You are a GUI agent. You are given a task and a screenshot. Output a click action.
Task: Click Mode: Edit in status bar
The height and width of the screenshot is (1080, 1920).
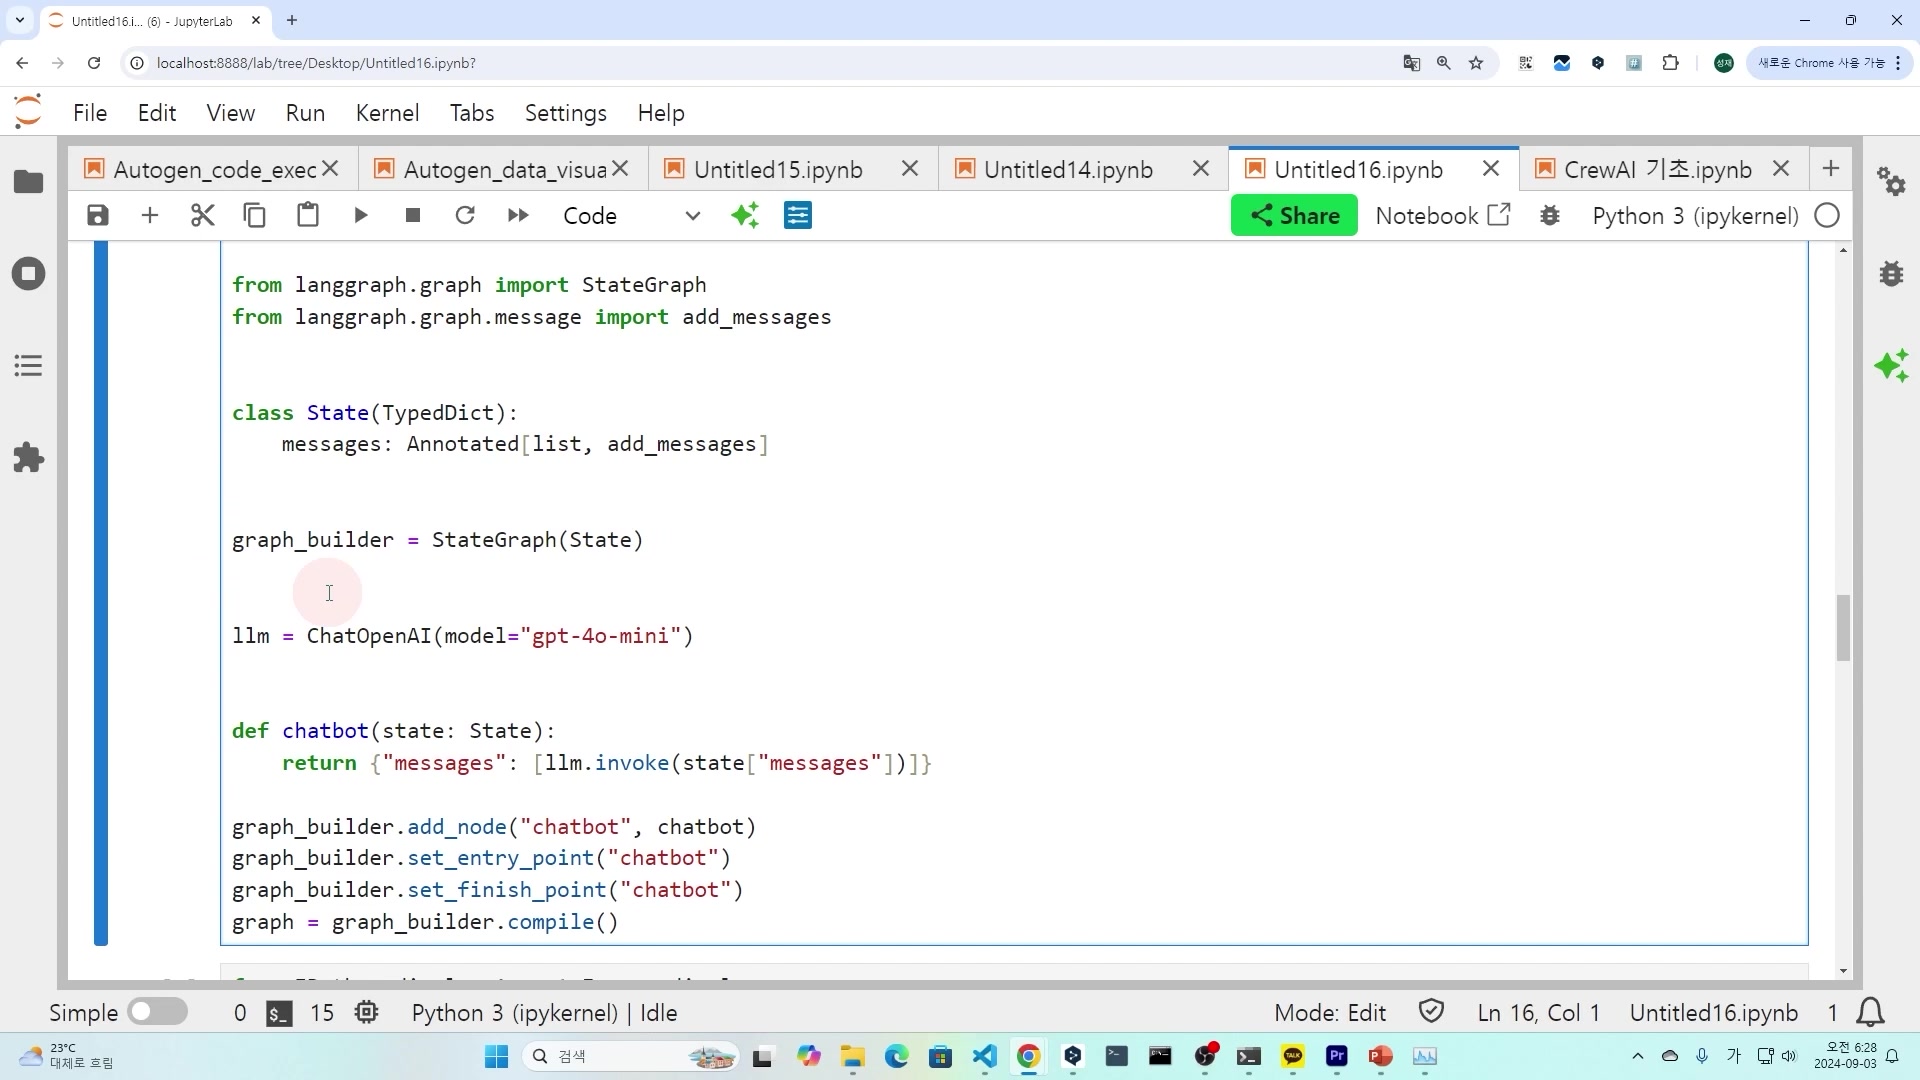[x=1330, y=1013]
